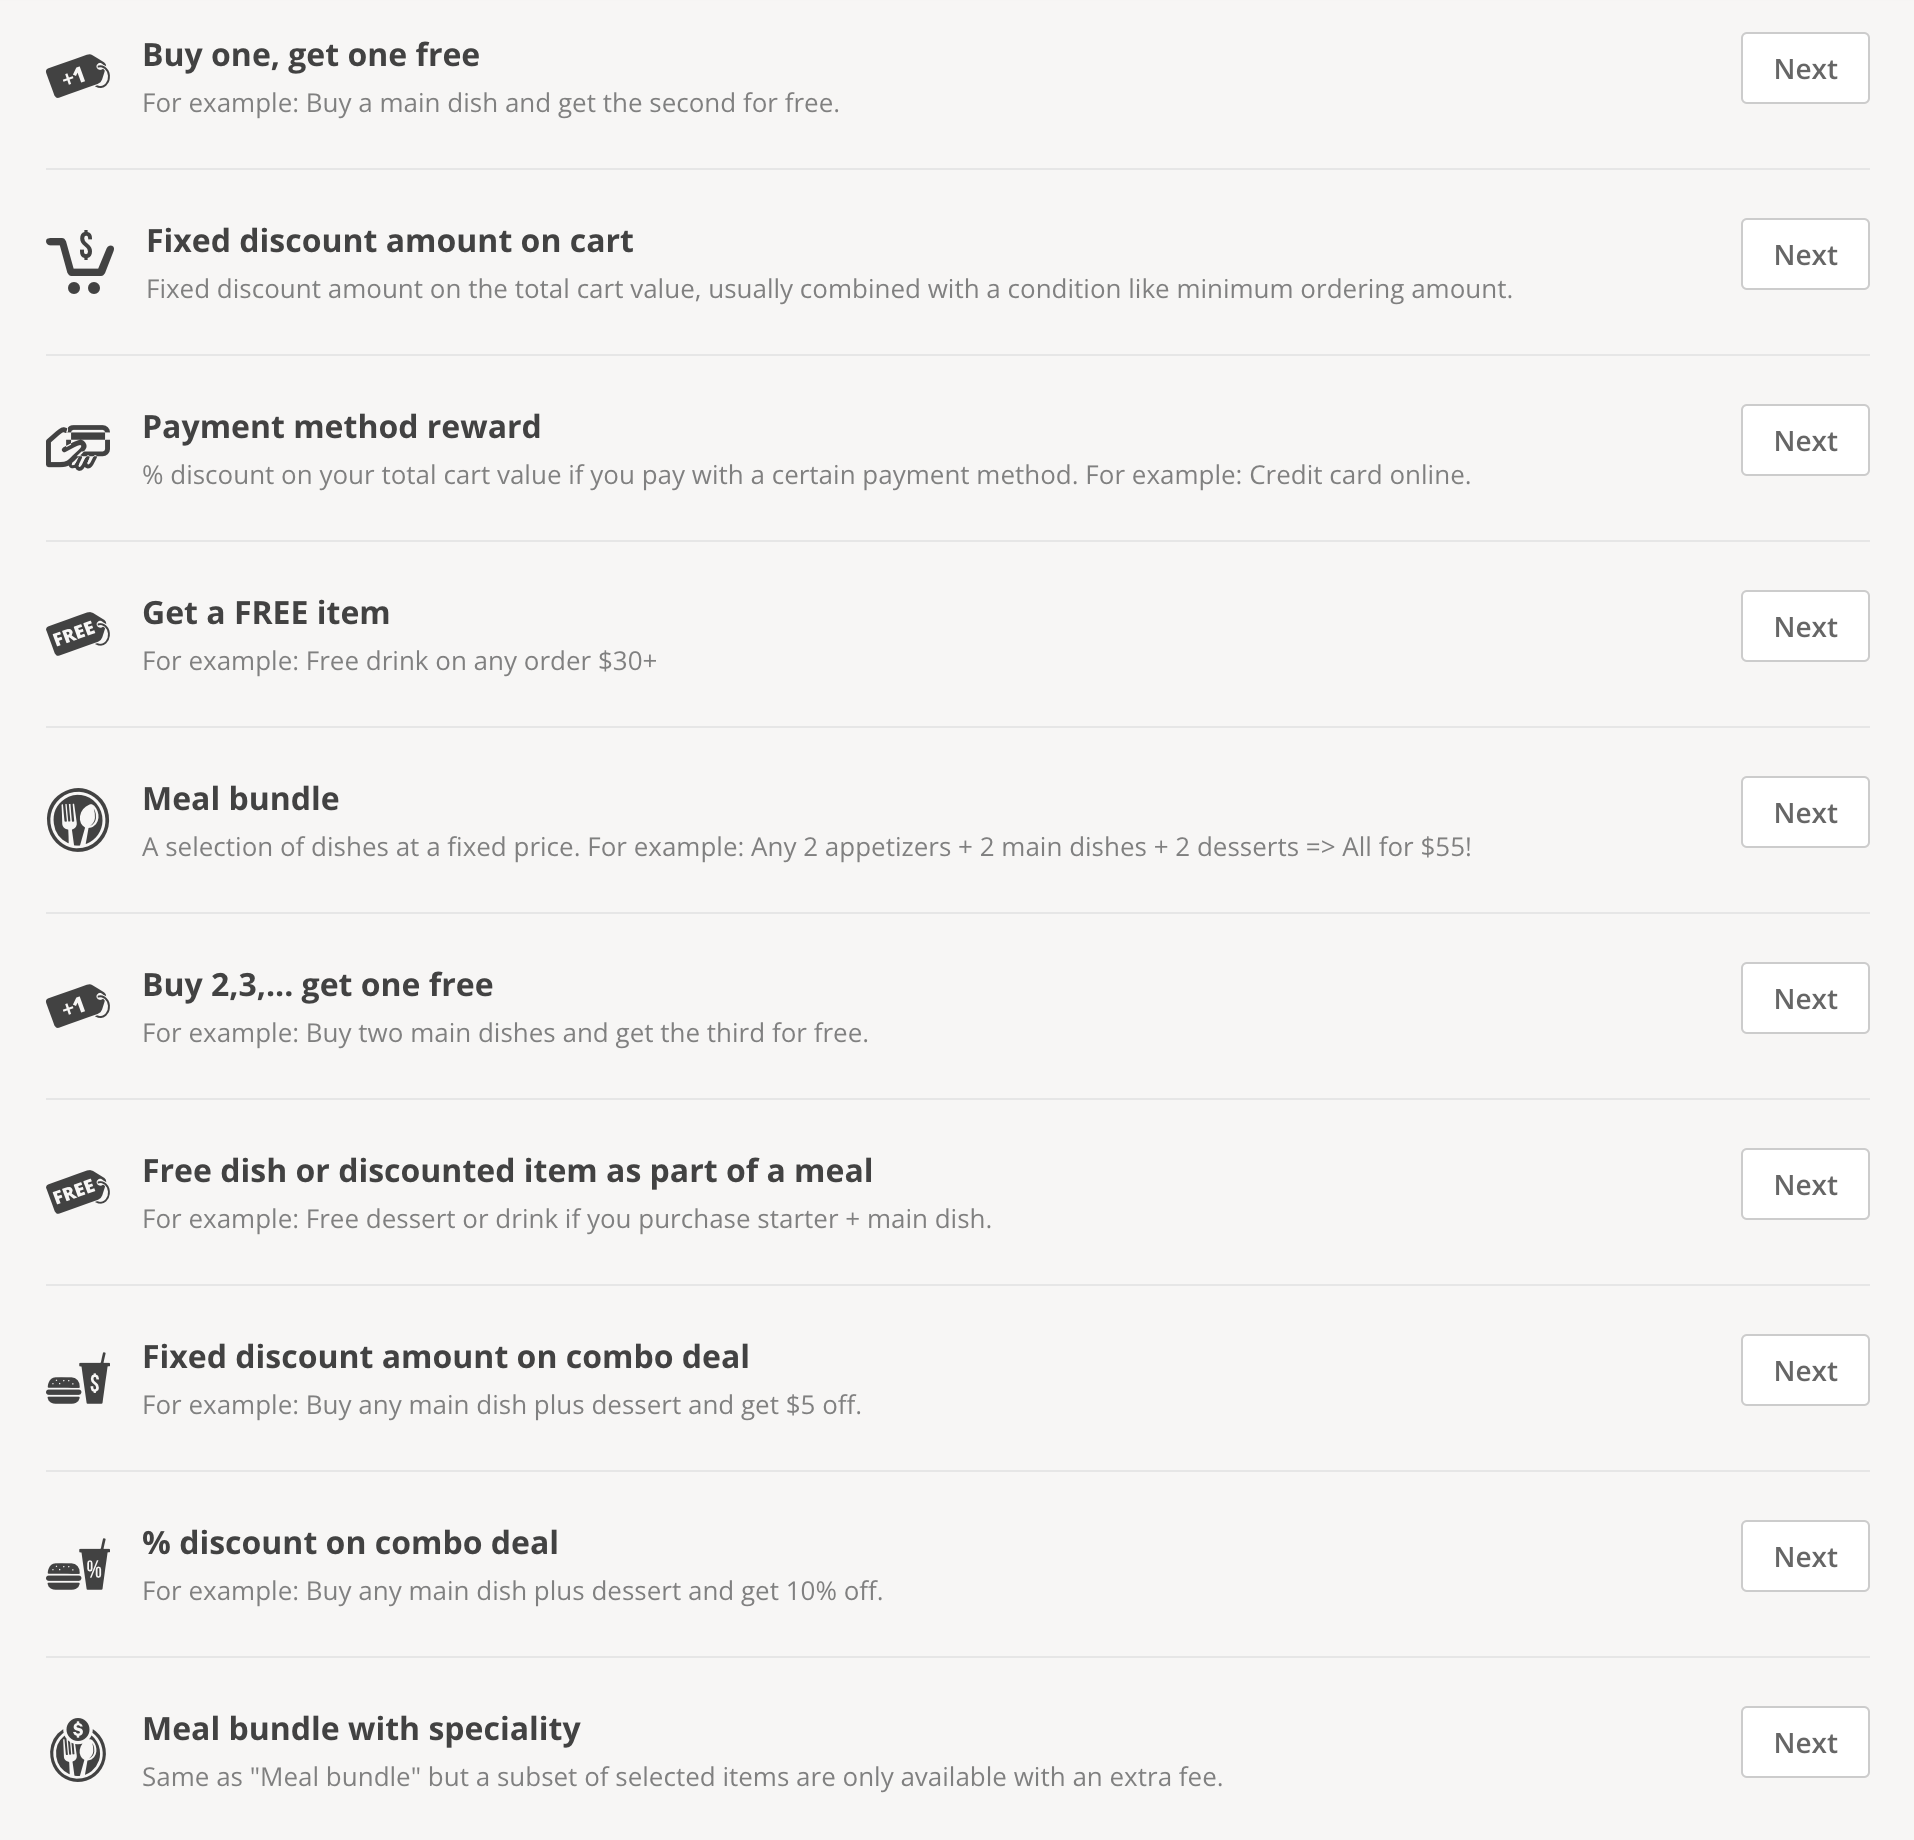Click the +1 tag icon for Buy 2,3,... get one free
The height and width of the screenshot is (1840, 1914).
78,1005
